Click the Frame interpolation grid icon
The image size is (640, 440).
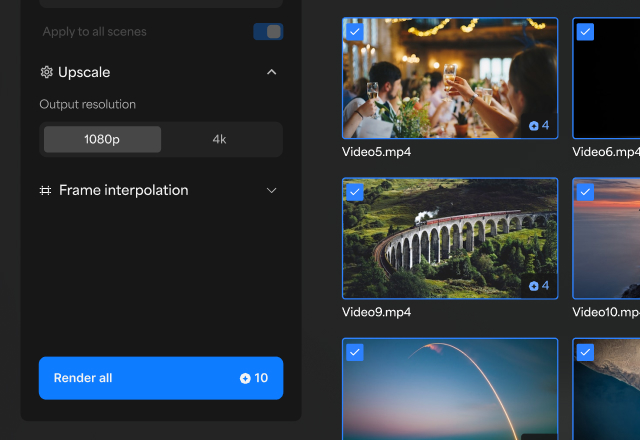click(45, 191)
